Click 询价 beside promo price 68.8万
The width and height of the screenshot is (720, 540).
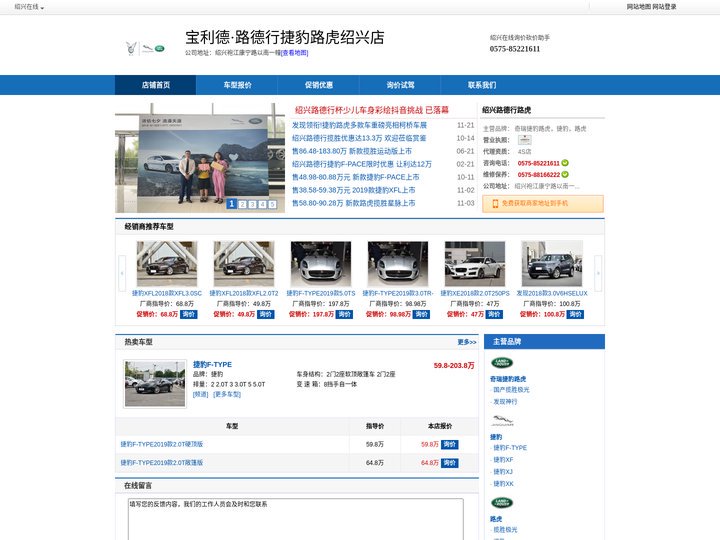pyautogui.click(x=189, y=315)
